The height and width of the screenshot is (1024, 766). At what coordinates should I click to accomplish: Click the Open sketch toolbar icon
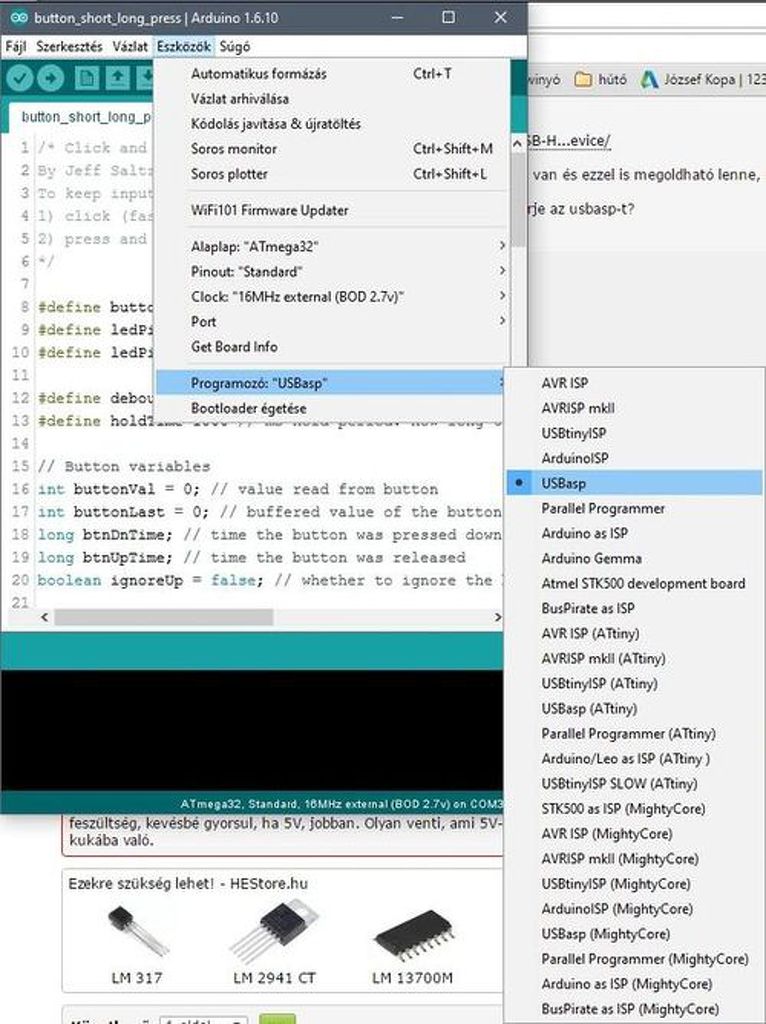118,78
